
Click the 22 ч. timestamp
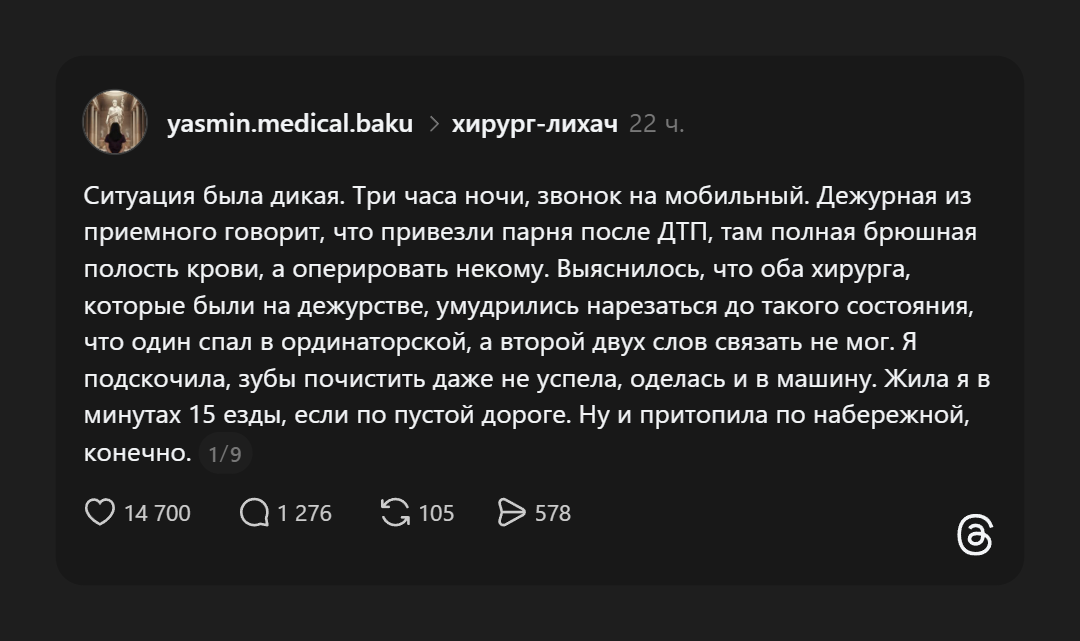pos(656,124)
